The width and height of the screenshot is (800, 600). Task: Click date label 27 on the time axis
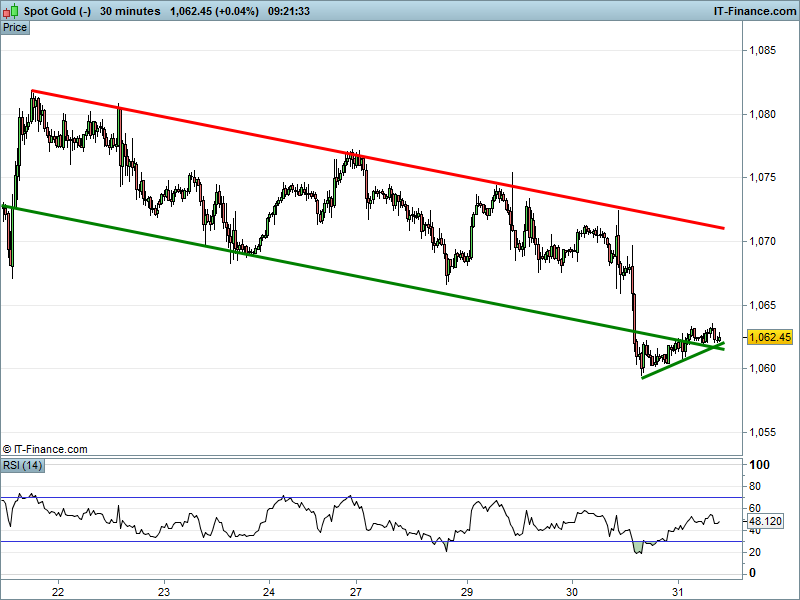pos(357,590)
